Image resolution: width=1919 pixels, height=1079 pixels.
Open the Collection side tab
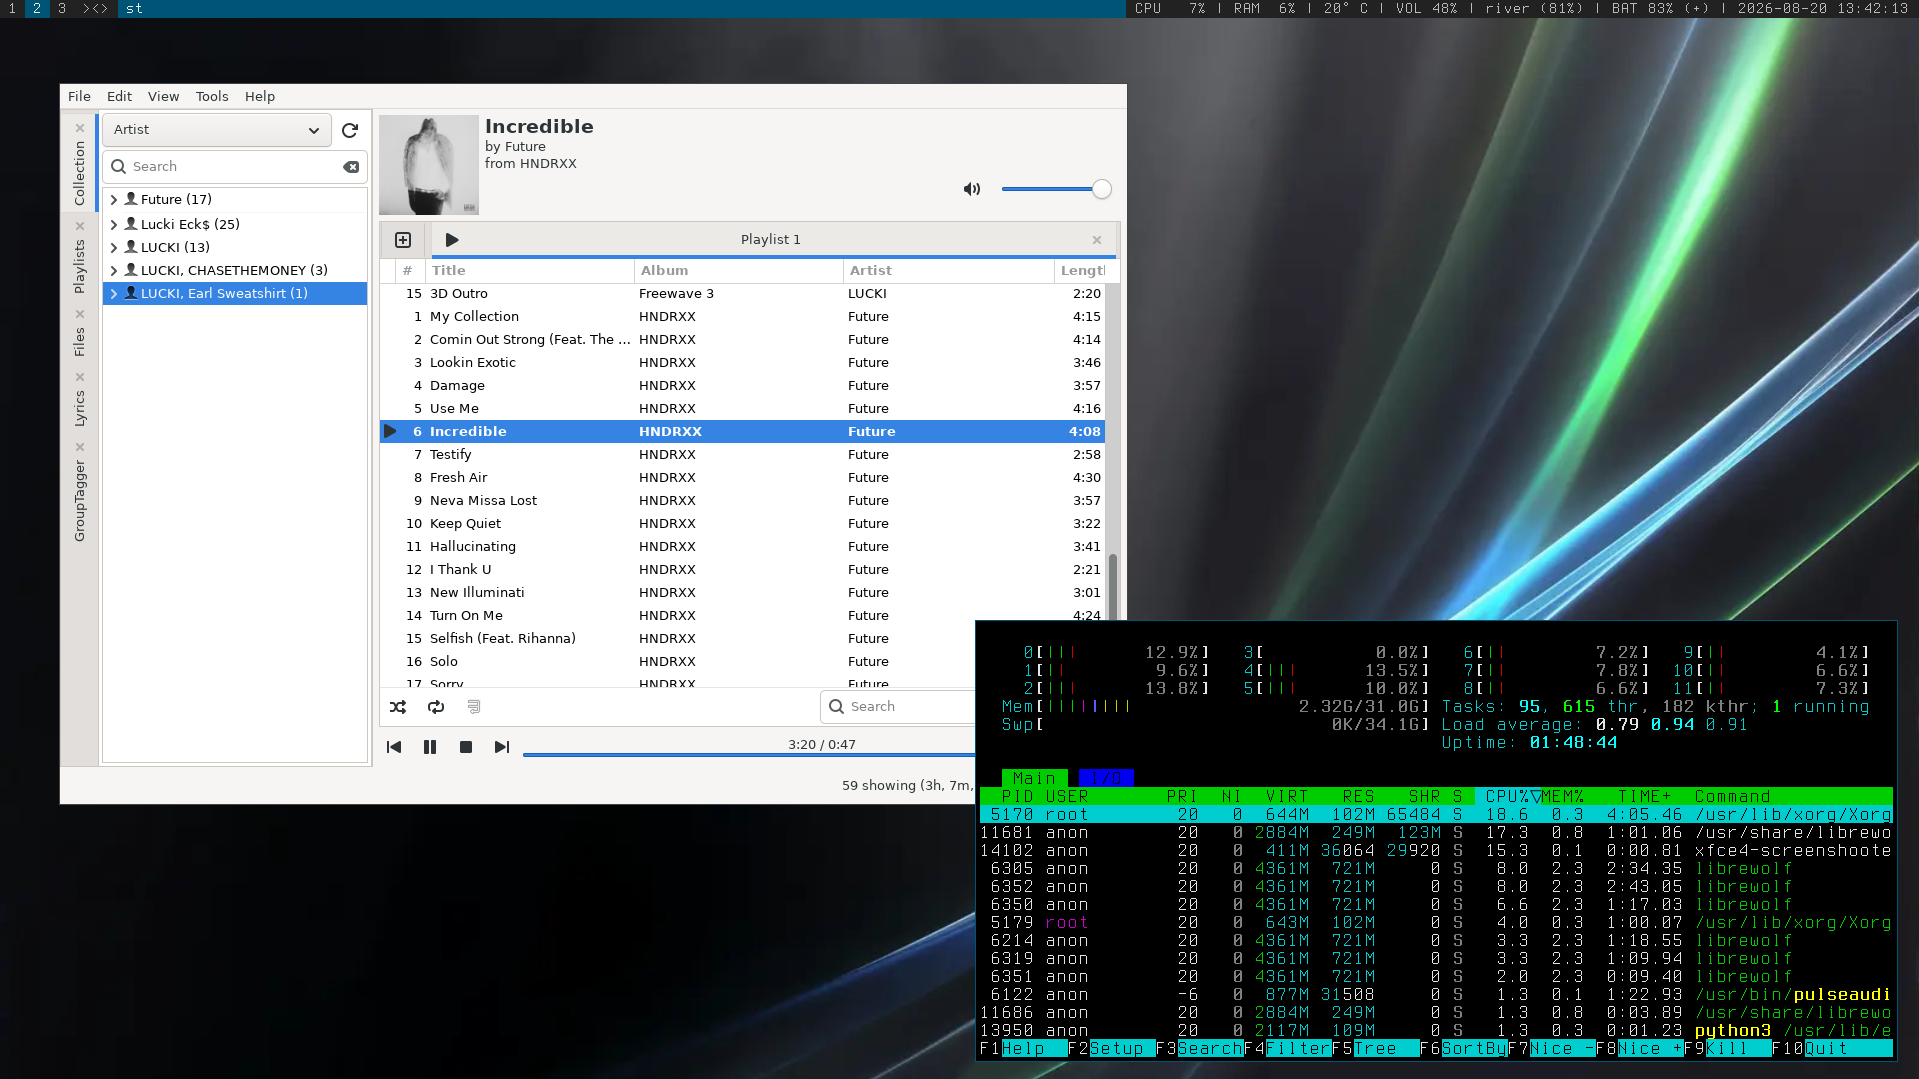click(80, 173)
